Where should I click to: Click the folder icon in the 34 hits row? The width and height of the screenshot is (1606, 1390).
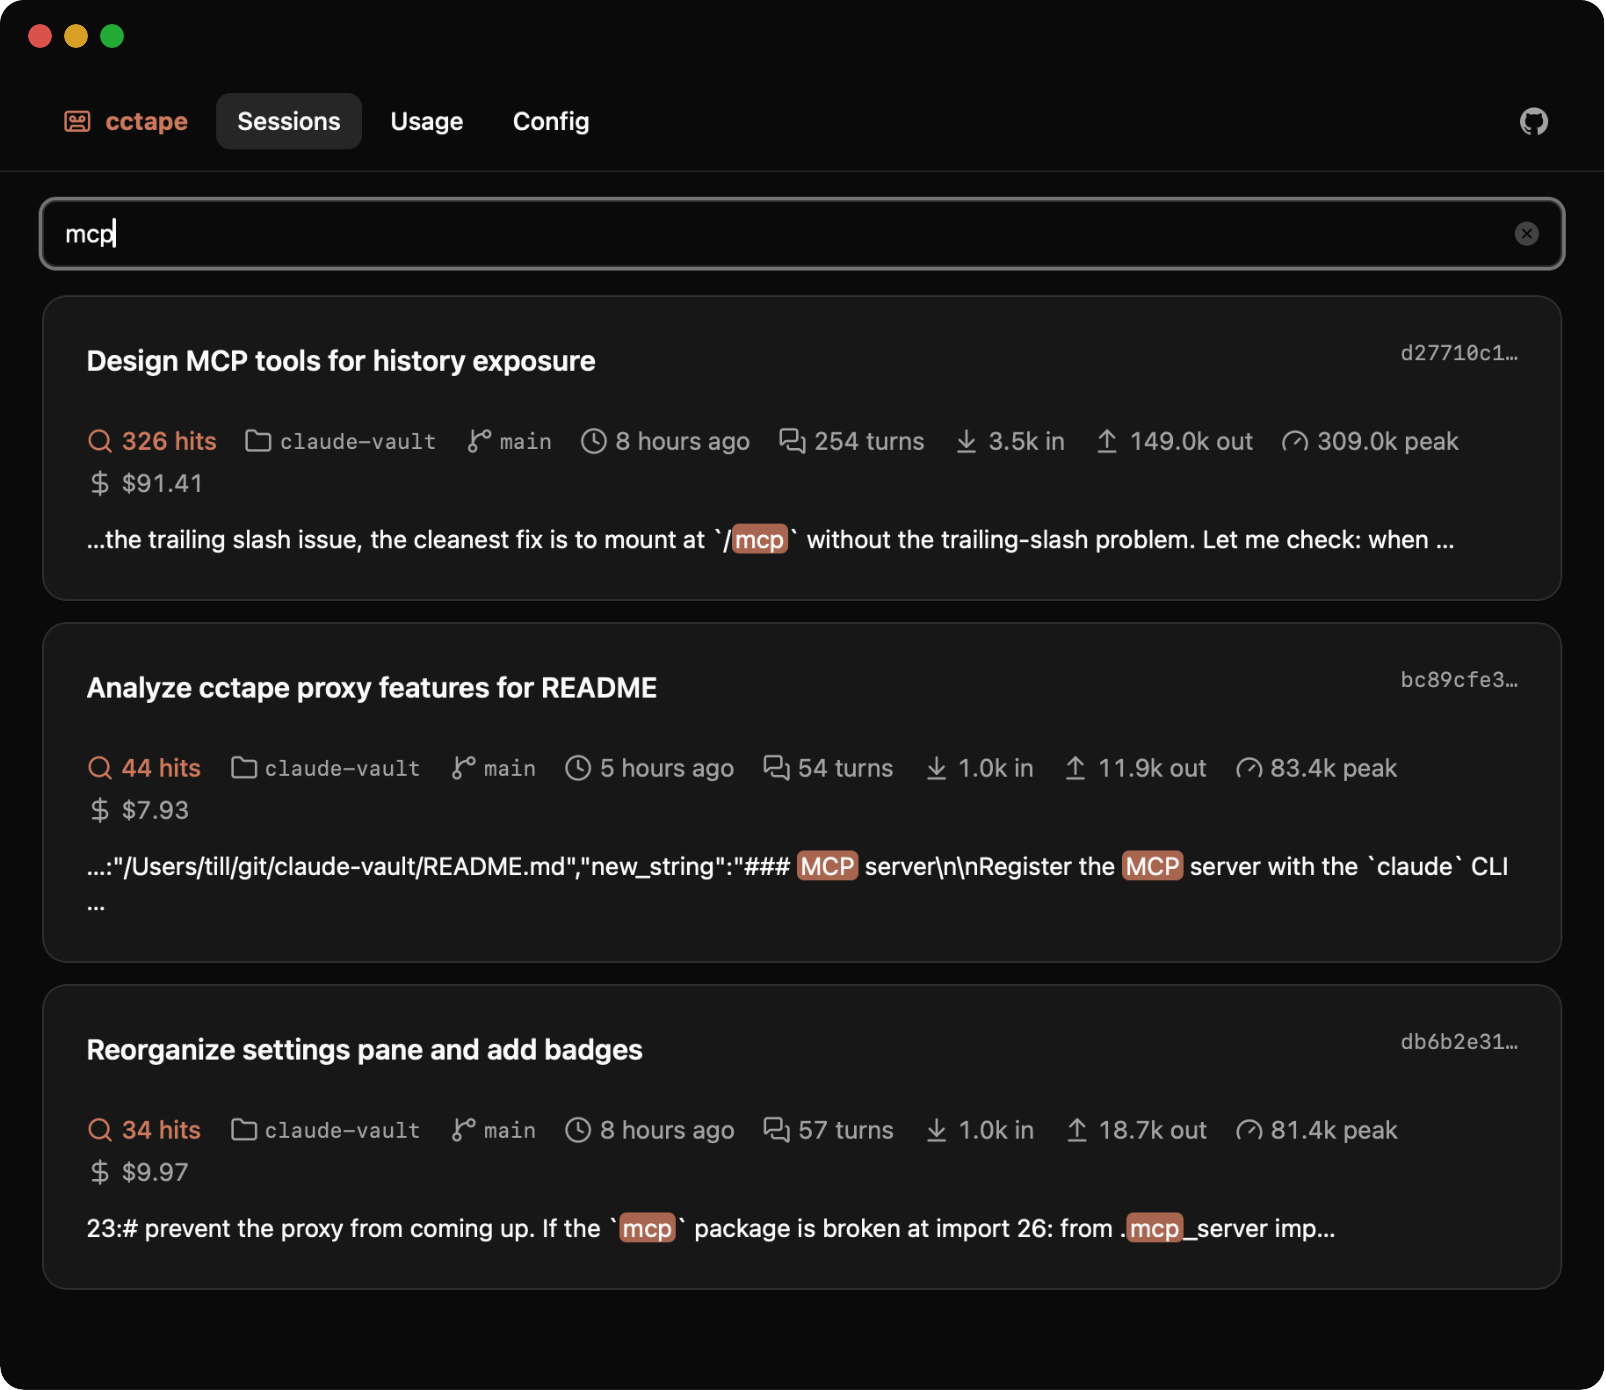click(243, 1130)
